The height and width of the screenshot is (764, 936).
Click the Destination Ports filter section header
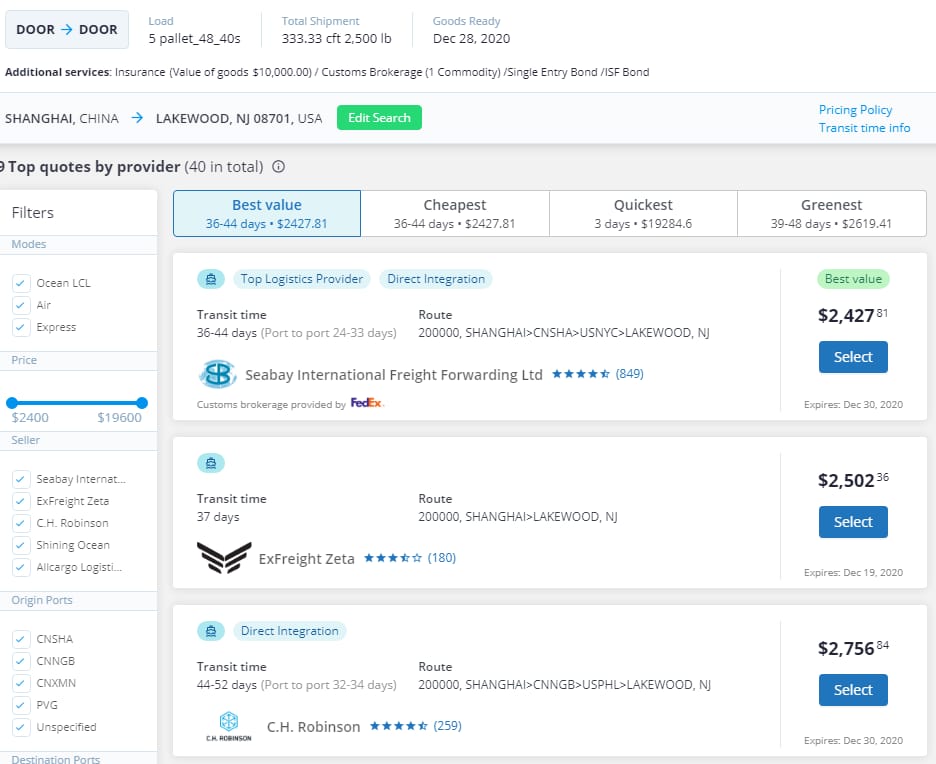click(78, 759)
